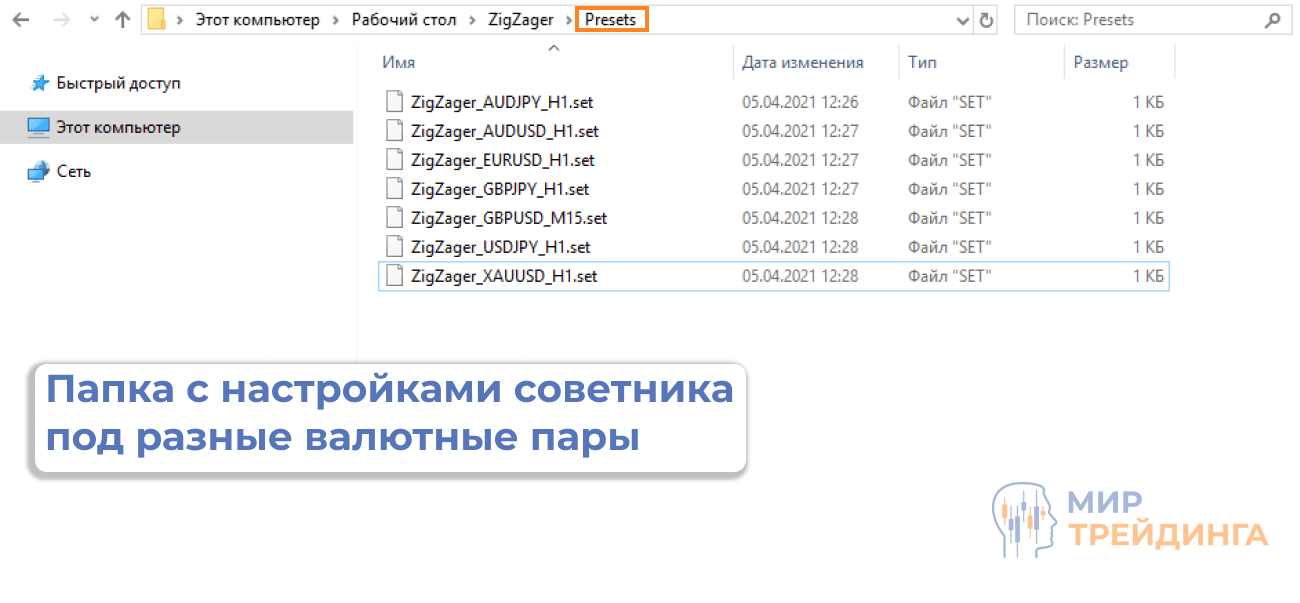The height and width of the screenshot is (603, 1300).
Task: Click the folder icon in the address bar
Action: (155, 18)
